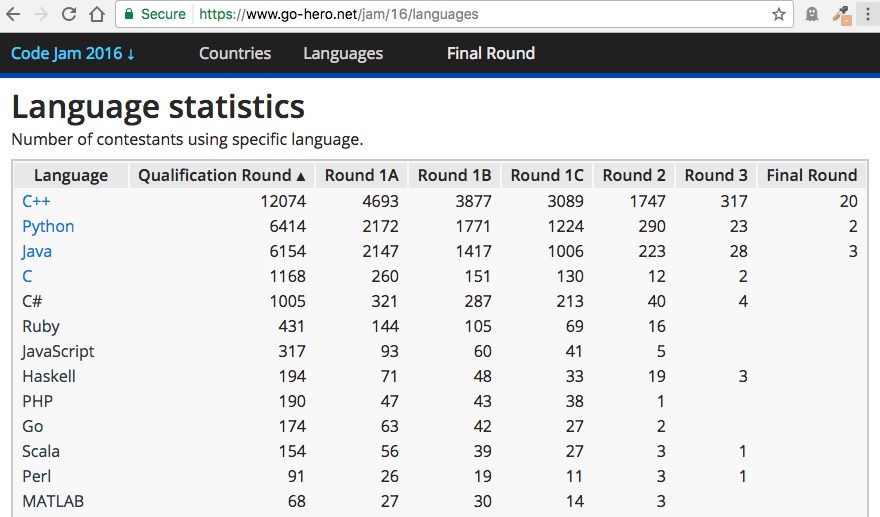
Task: Click MATLAB Round 1B value 30
Action: click(482, 501)
